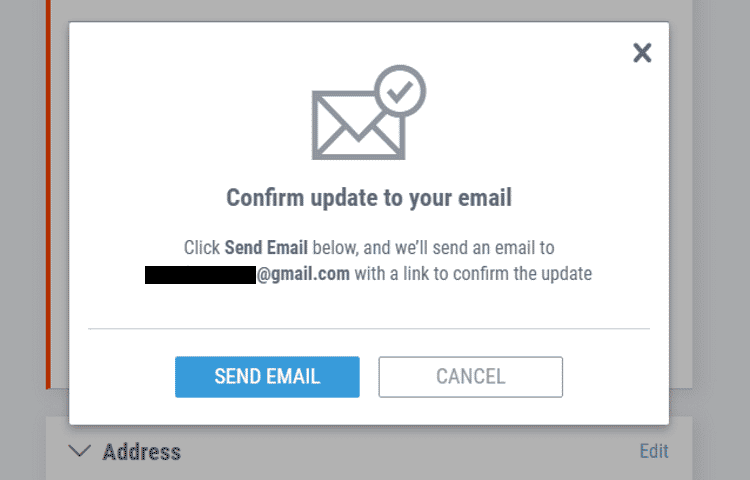The height and width of the screenshot is (480, 750).
Task: Click the horizontal divider above the buttons
Action: [x=368, y=328]
